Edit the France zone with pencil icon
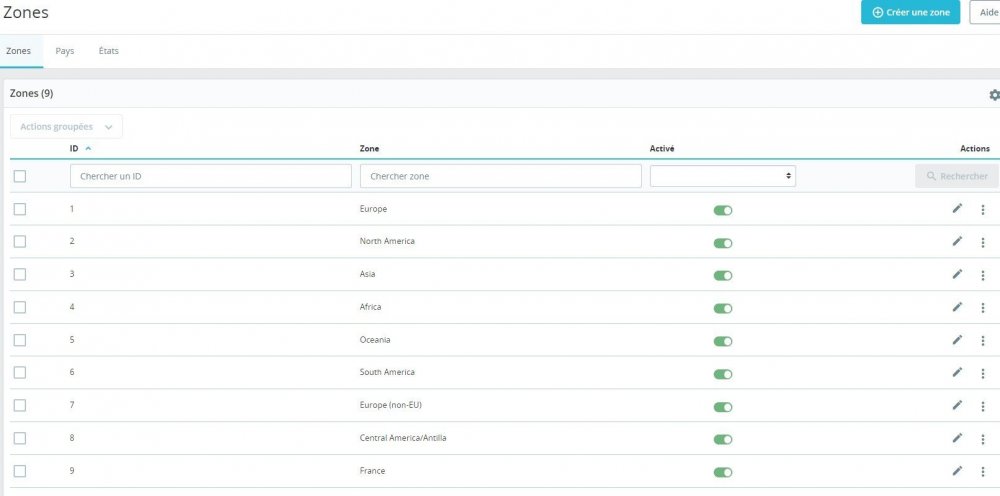Image resolution: width=1000 pixels, height=496 pixels. point(957,471)
